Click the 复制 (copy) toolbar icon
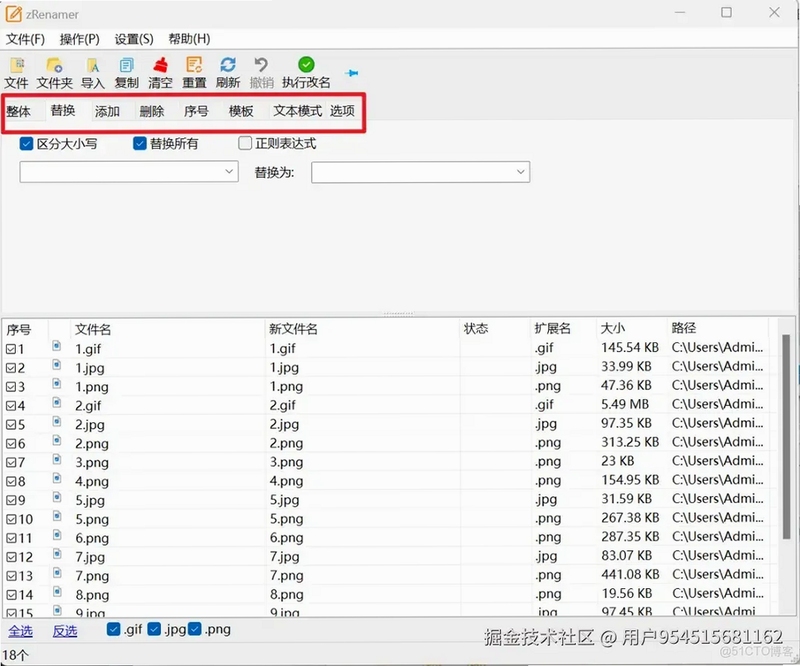This screenshot has height=666, width=800. 127,65
